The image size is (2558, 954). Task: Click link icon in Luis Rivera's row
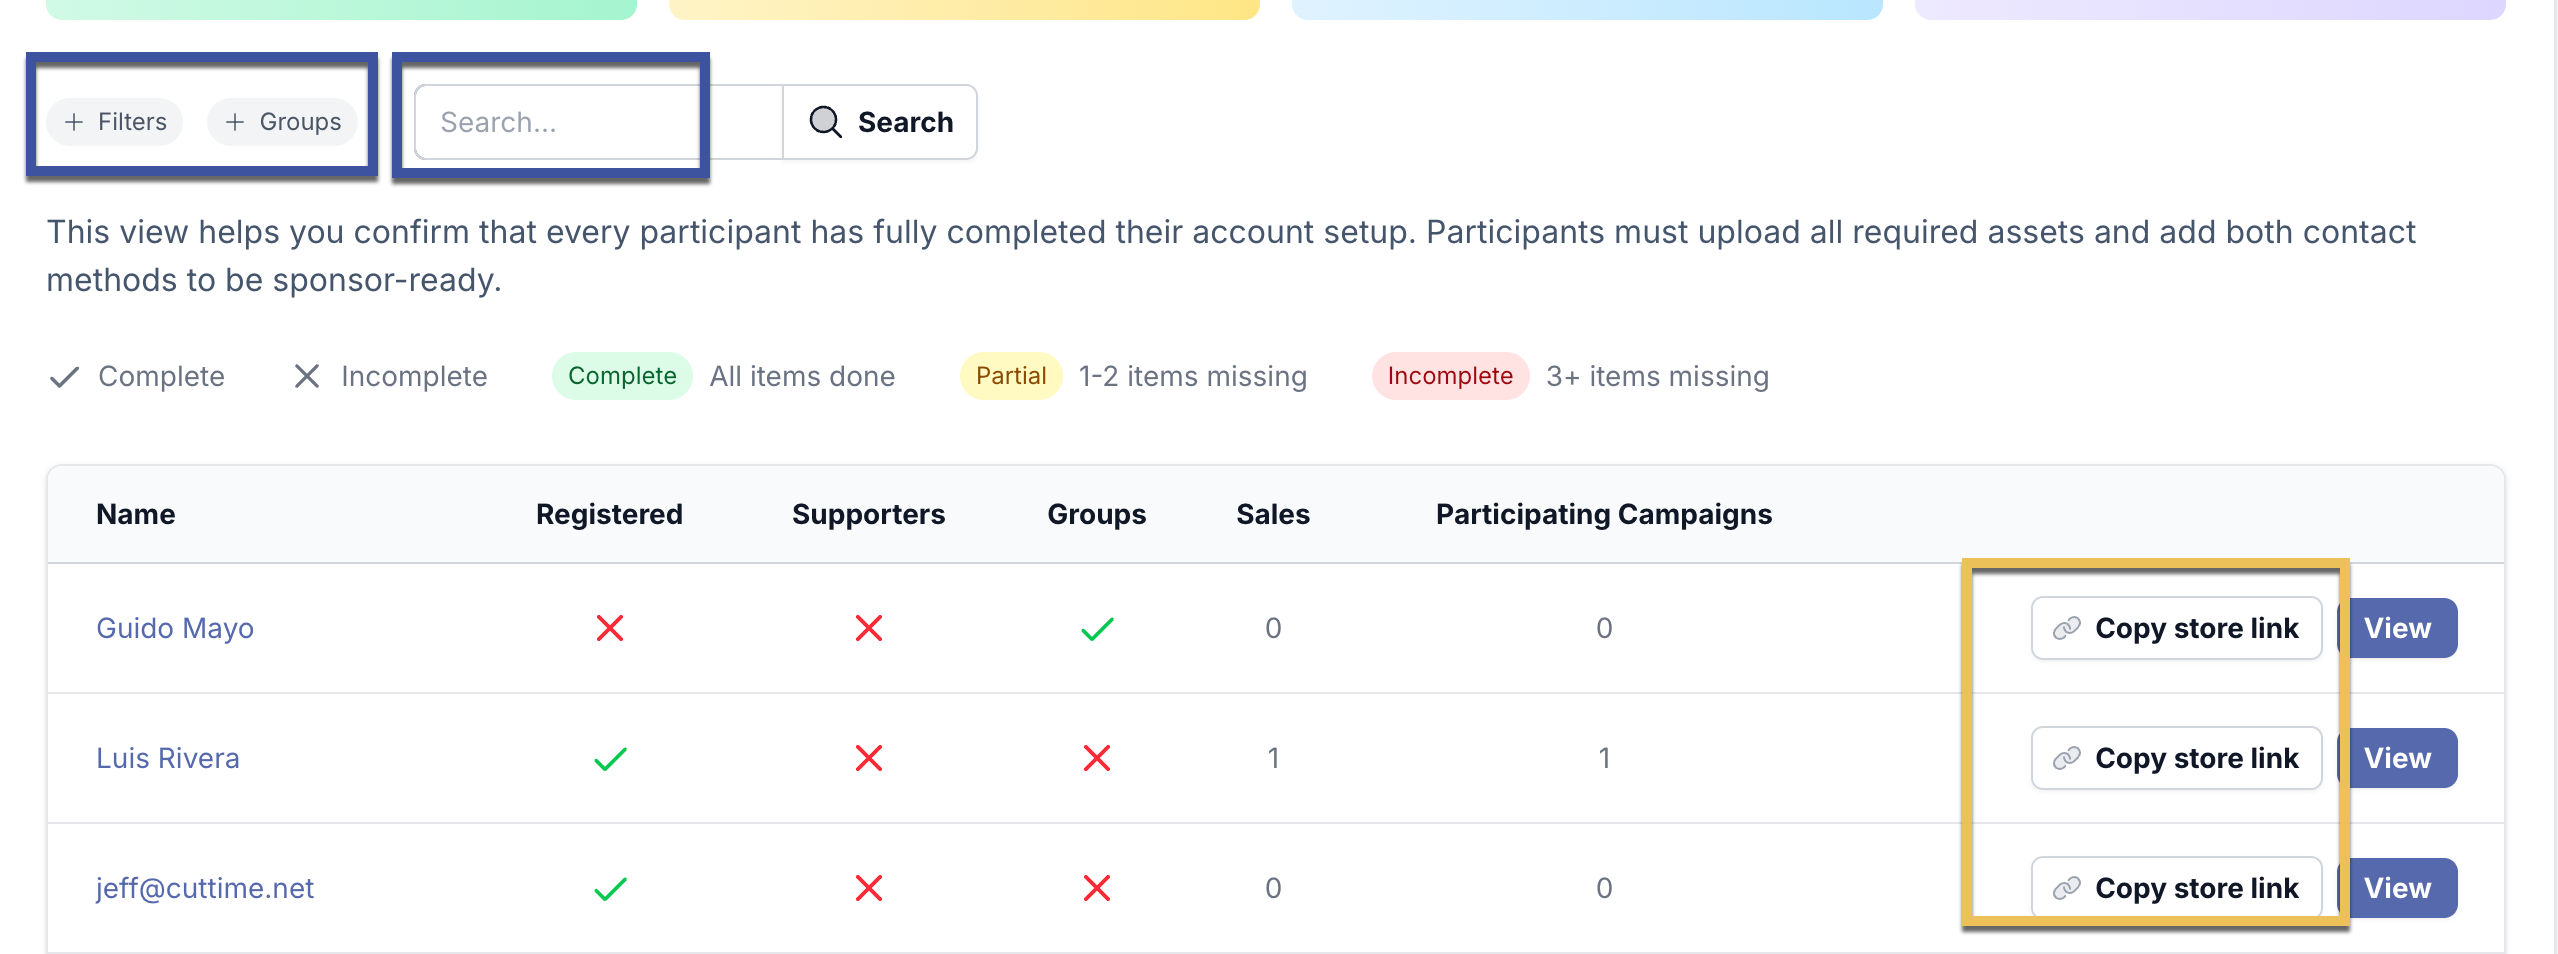click(x=2066, y=758)
